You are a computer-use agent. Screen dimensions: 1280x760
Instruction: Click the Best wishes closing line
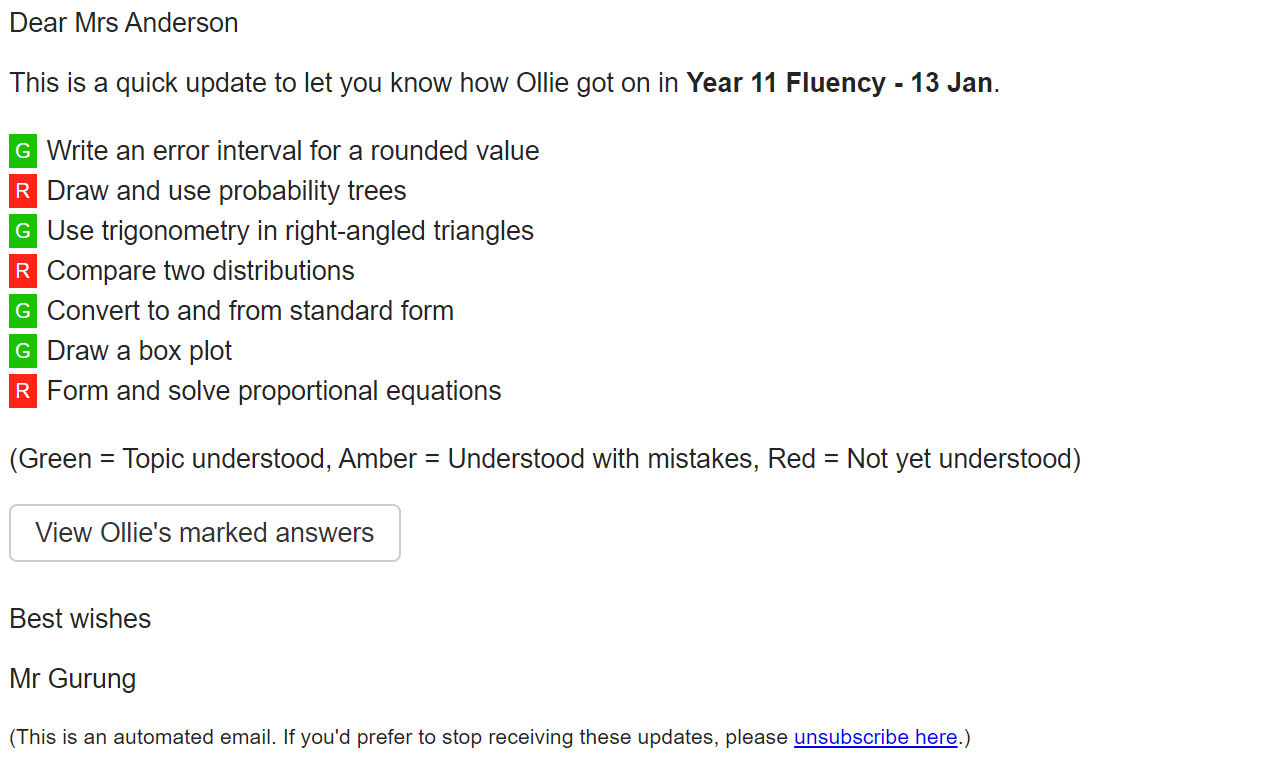[x=80, y=618]
